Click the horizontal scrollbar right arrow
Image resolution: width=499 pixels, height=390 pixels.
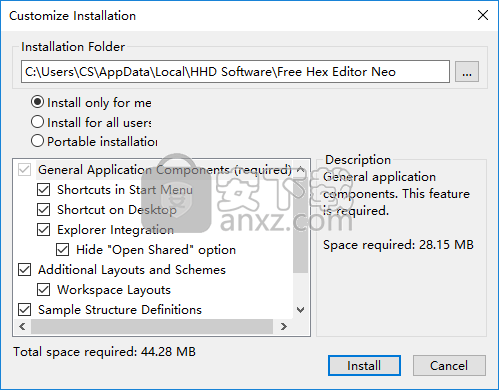tap(284, 326)
